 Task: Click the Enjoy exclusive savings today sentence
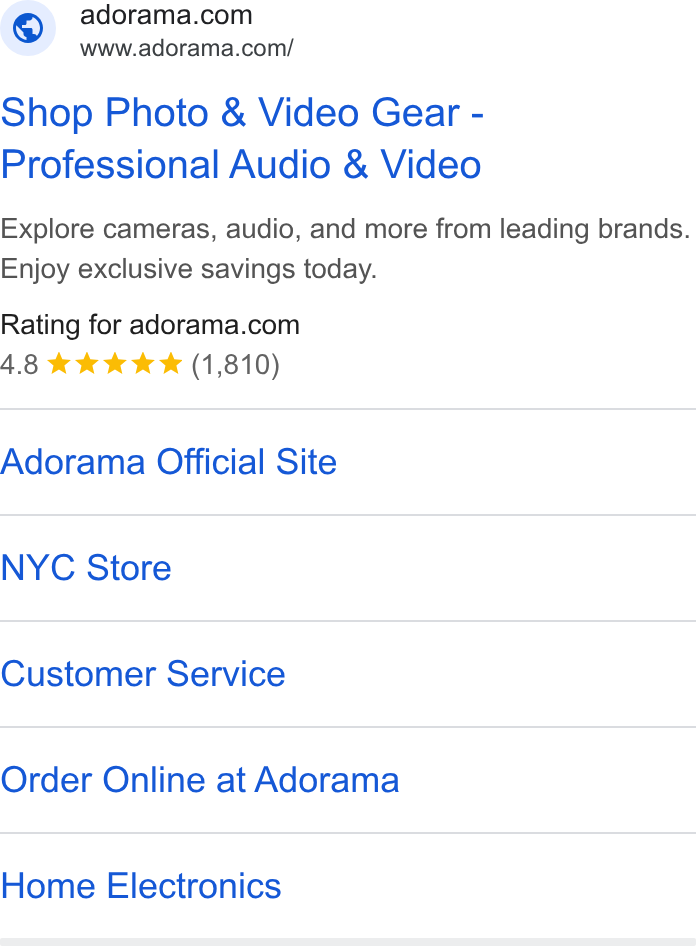188,269
